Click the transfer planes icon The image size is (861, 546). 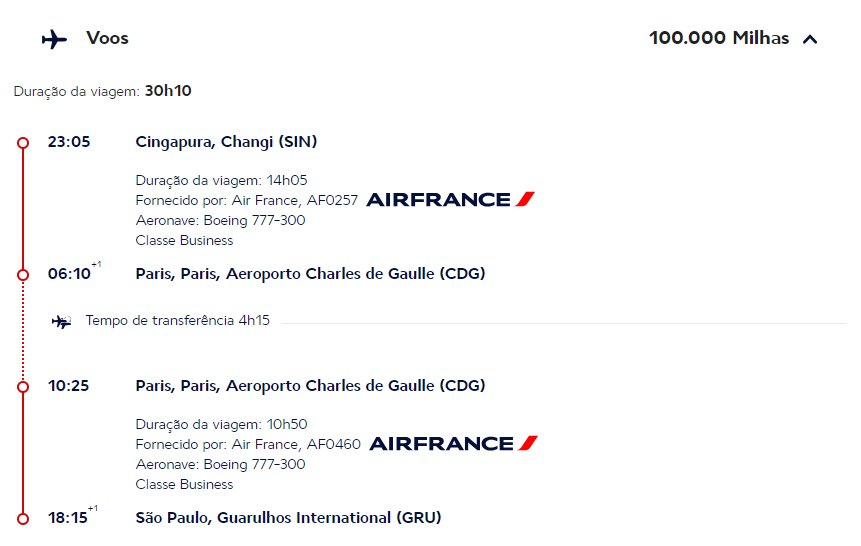point(62,321)
